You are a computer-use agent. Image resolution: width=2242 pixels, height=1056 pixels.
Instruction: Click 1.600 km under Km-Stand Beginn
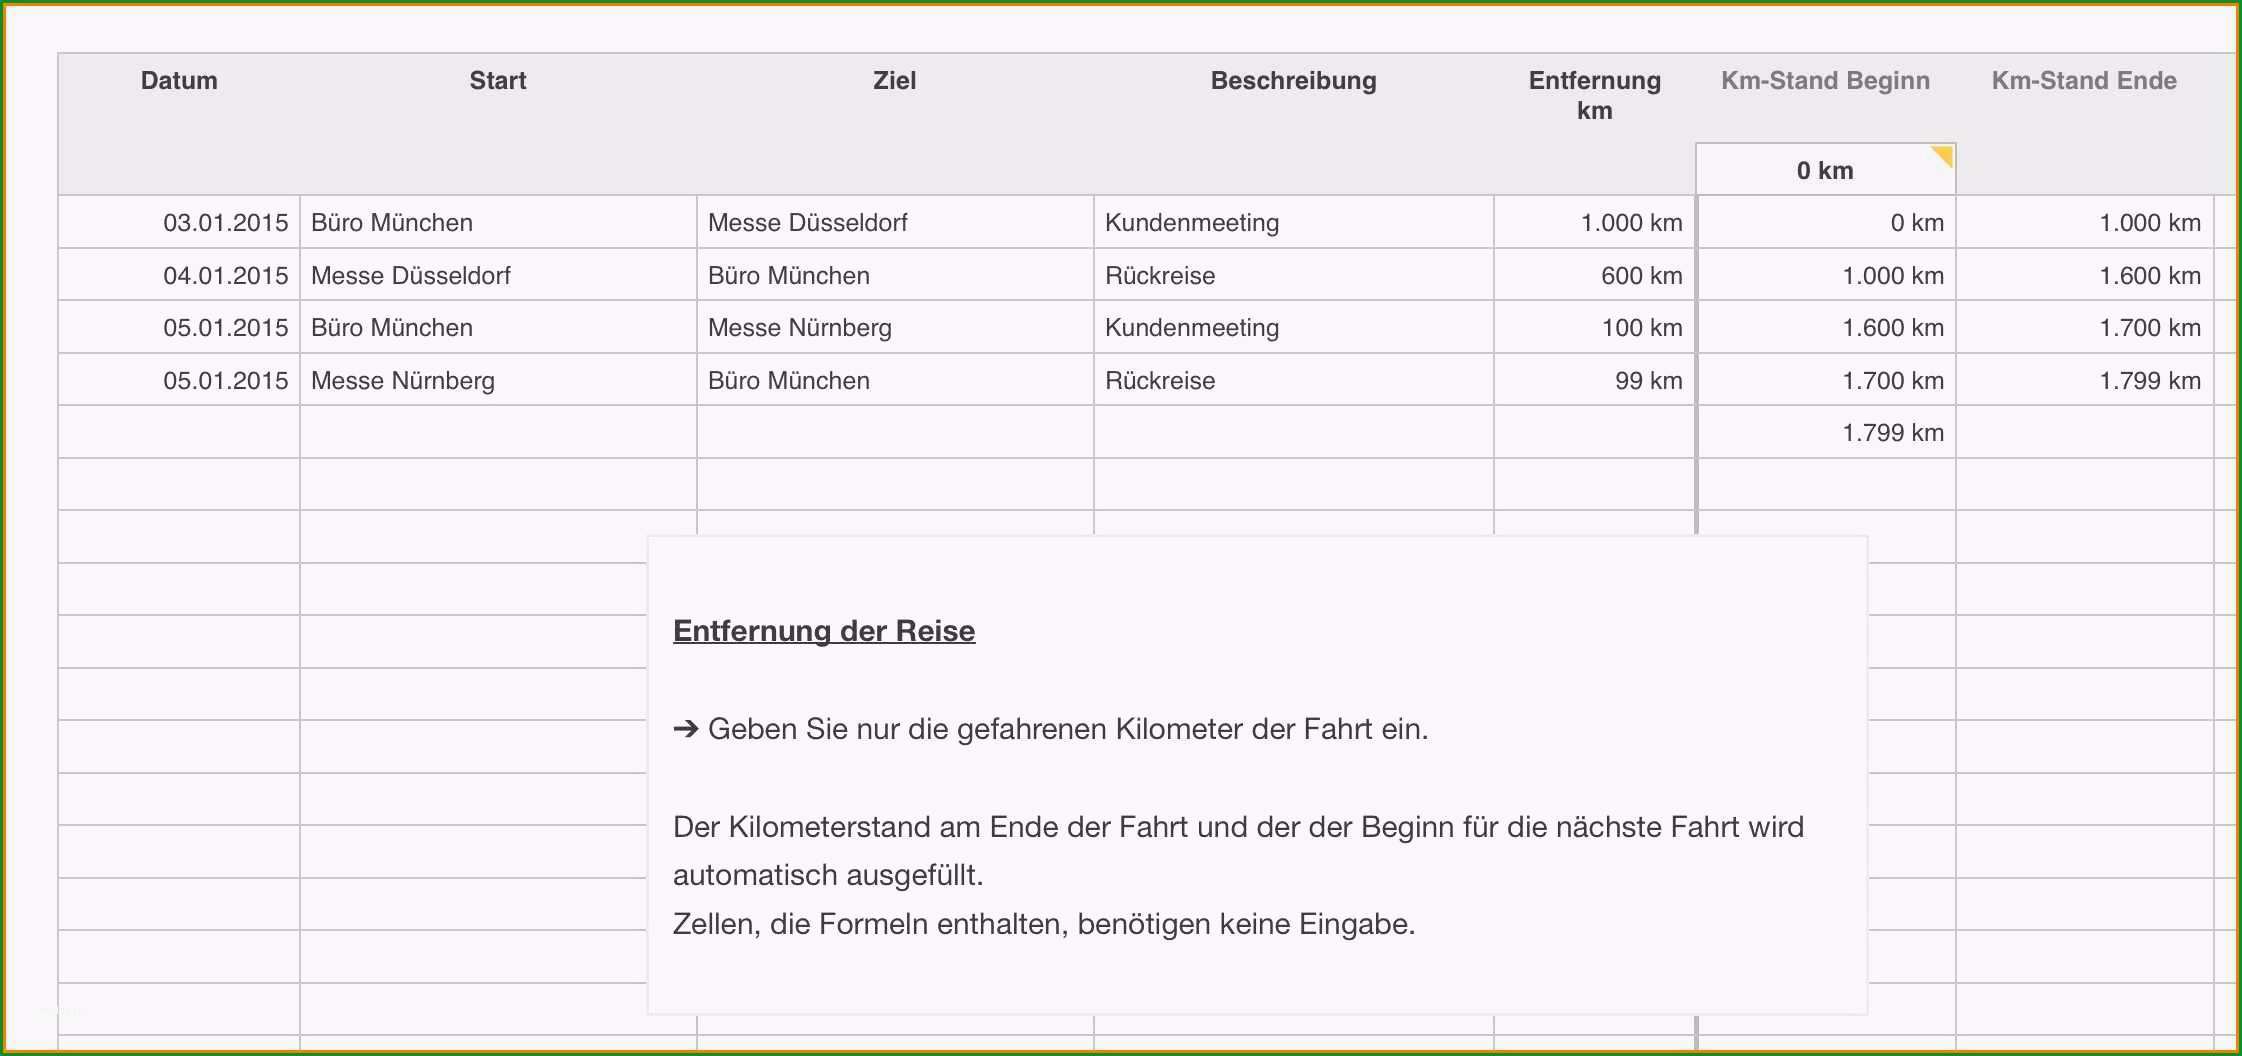[x=1826, y=327]
